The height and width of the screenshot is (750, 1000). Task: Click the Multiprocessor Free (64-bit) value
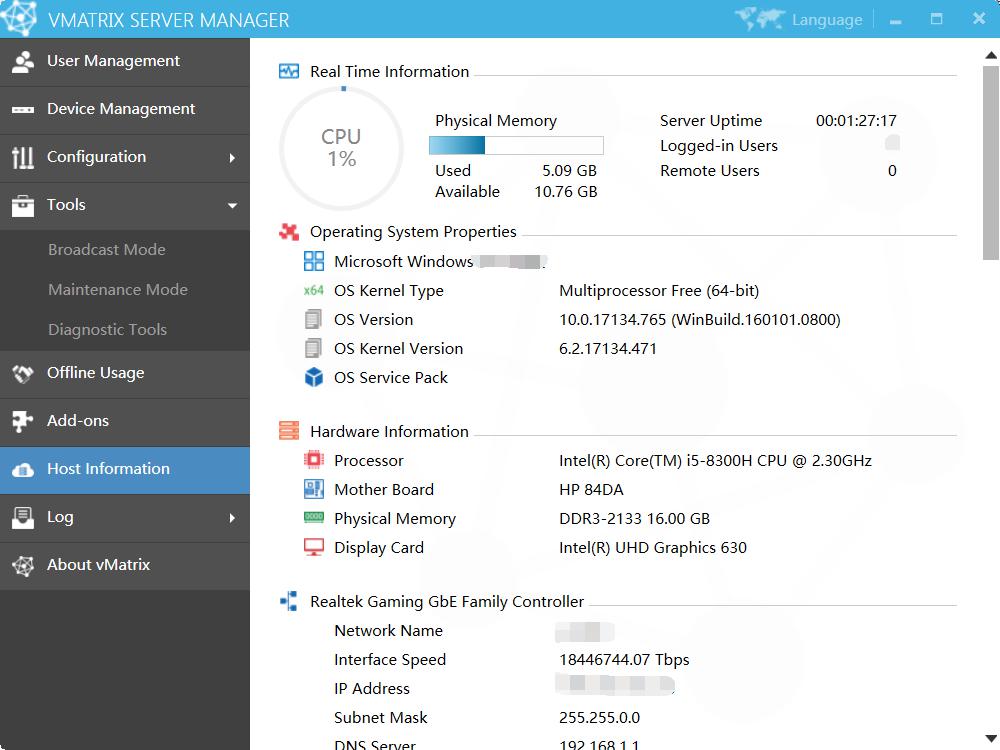659,291
